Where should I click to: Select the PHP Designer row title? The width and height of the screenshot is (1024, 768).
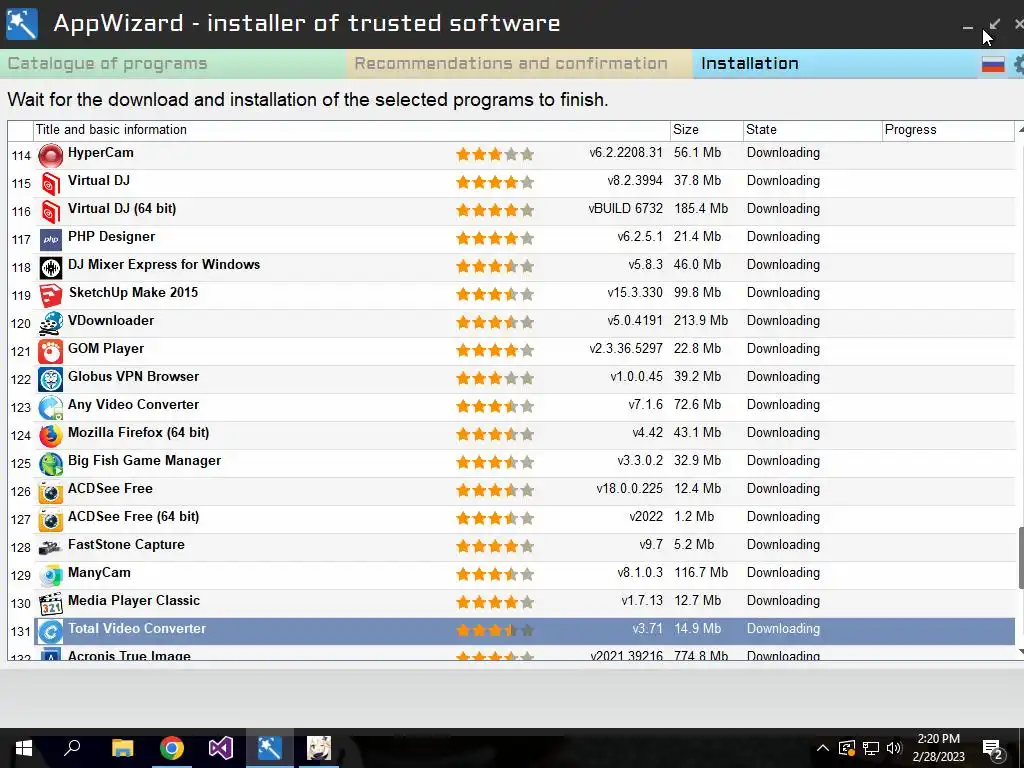click(112, 236)
